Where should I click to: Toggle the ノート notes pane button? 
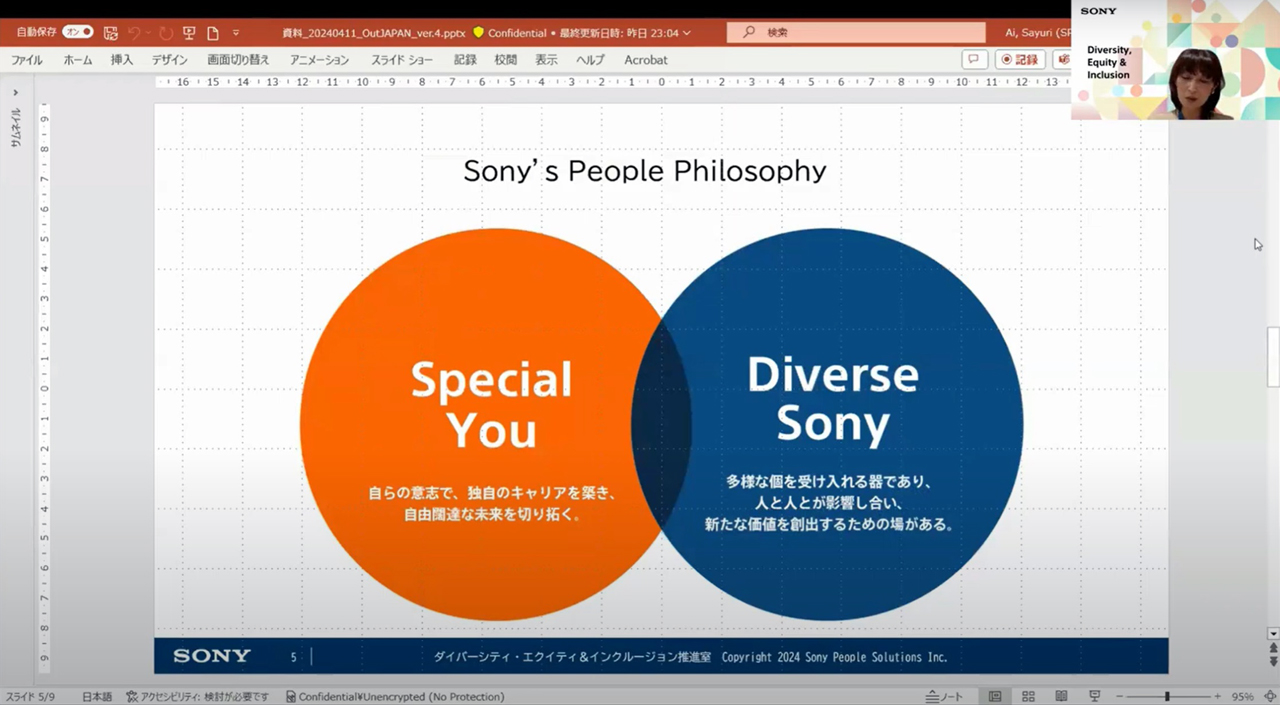(x=945, y=696)
